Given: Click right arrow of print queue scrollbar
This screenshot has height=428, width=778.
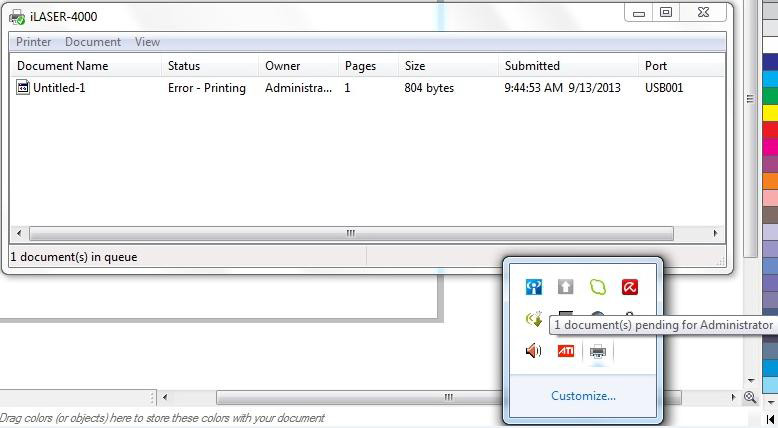Looking at the screenshot, I should pyautogui.click(x=716, y=233).
